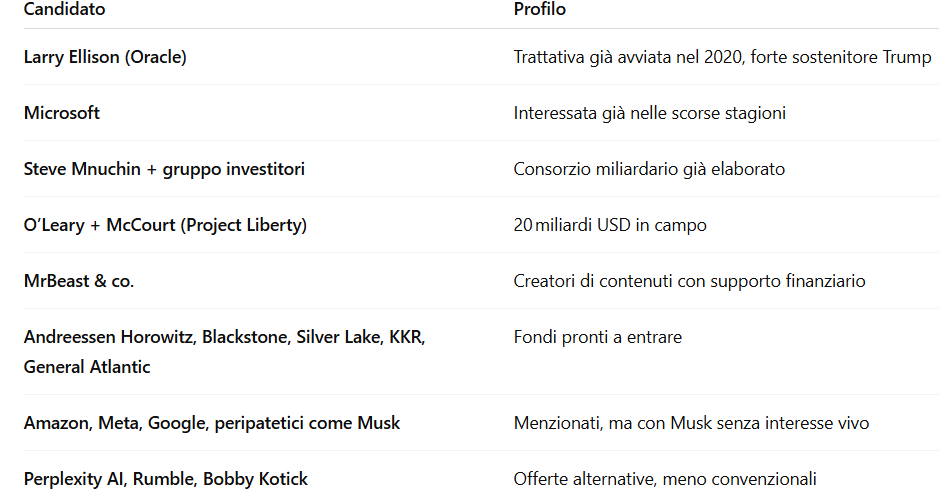Click the Andreessen Horowitz, Blackstone candidate cell

tap(225, 351)
